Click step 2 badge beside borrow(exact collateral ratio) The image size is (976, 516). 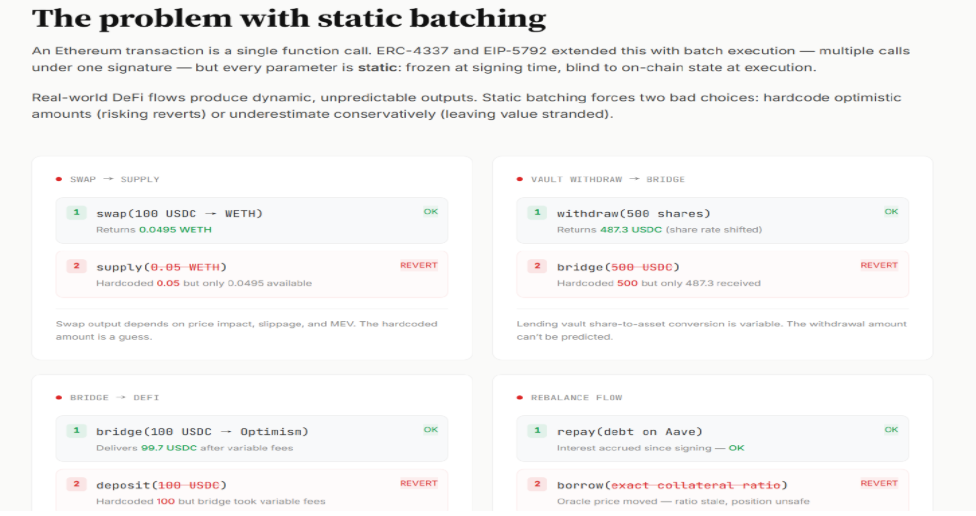pos(537,485)
